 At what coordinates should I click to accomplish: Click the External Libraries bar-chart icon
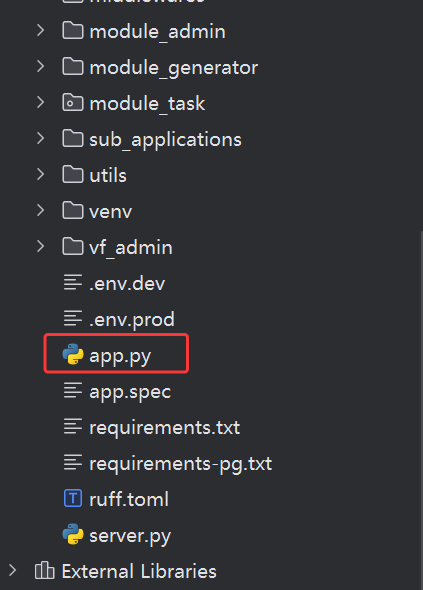pyautogui.click(x=44, y=570)
